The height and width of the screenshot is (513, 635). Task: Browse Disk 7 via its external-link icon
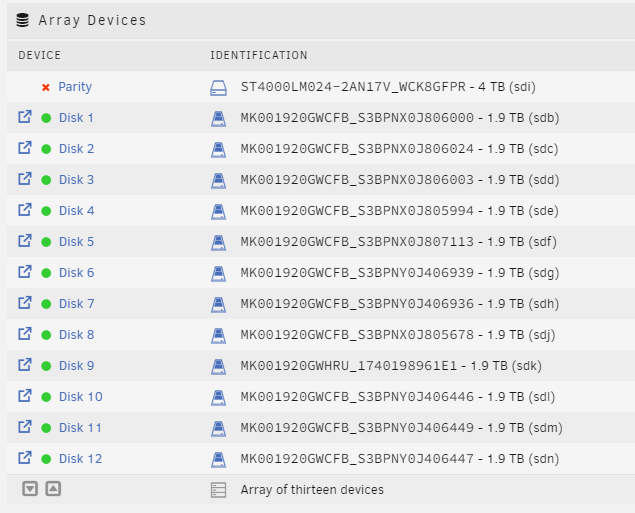click(25, 302)
